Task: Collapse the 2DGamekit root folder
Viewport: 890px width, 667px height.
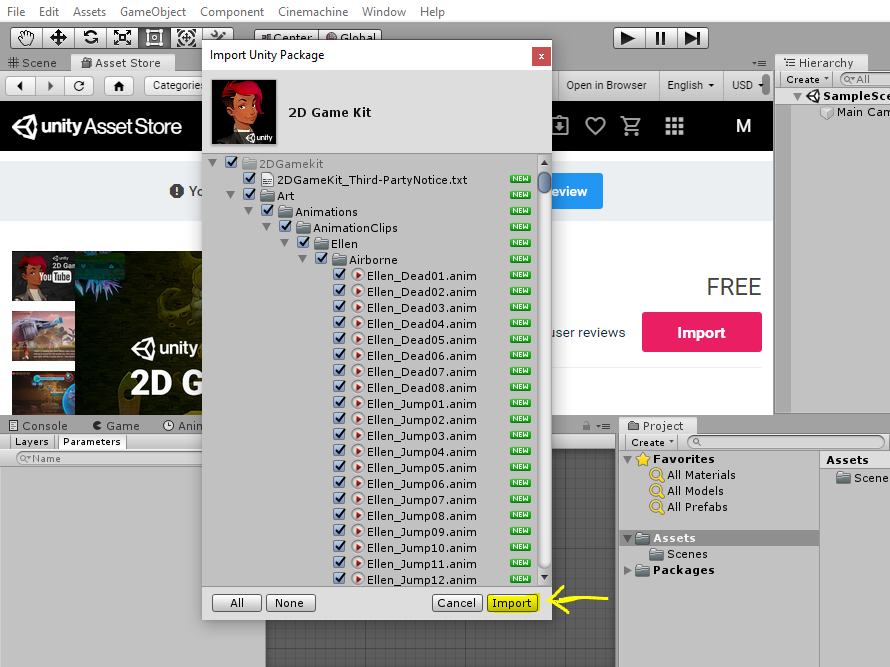Action: pos(213,163)
